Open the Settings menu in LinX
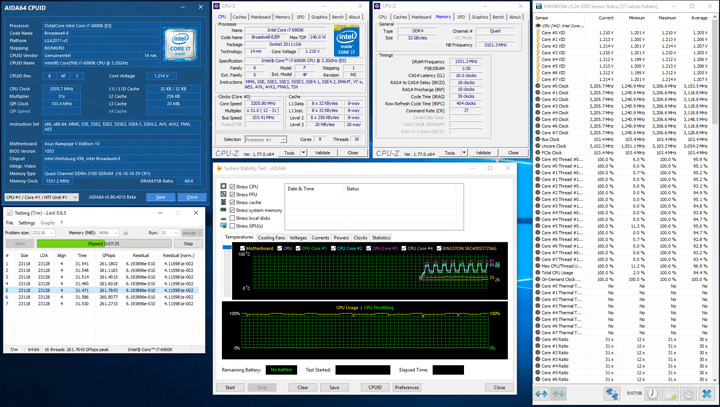720x407 pixels. [27, 223]
